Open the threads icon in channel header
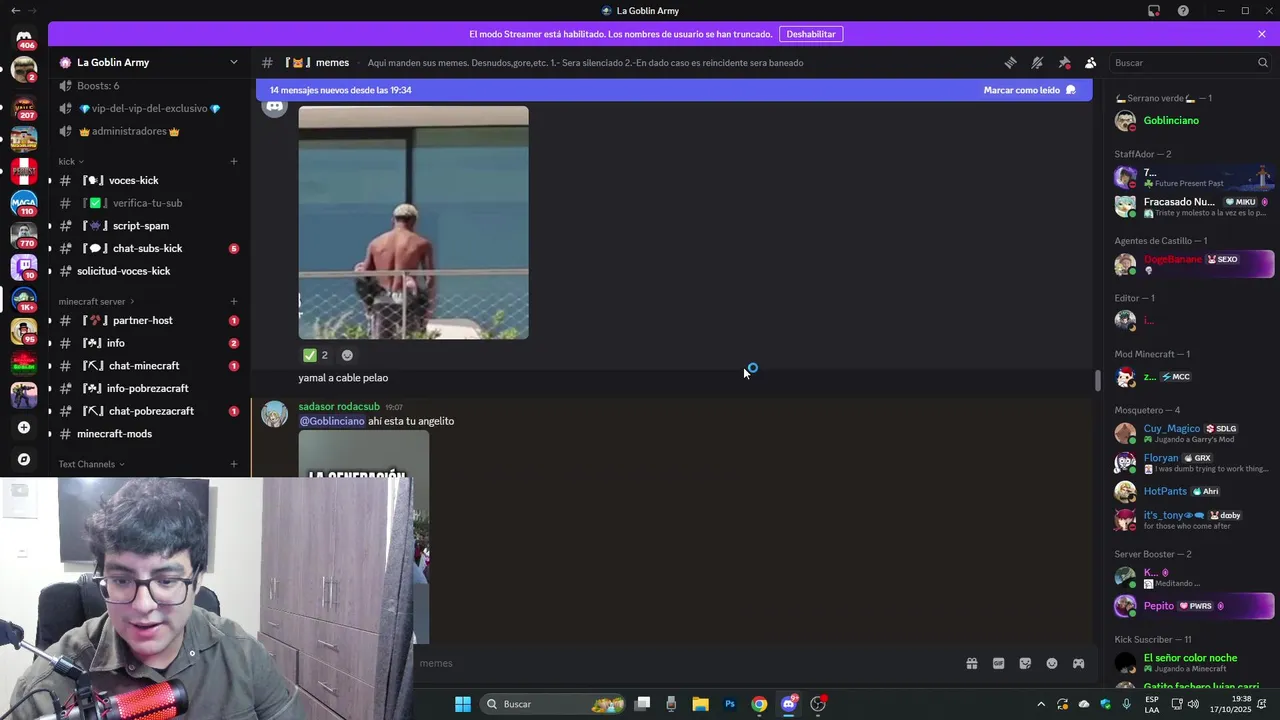Screen dimensions: 1280x720 point(1010,62)
